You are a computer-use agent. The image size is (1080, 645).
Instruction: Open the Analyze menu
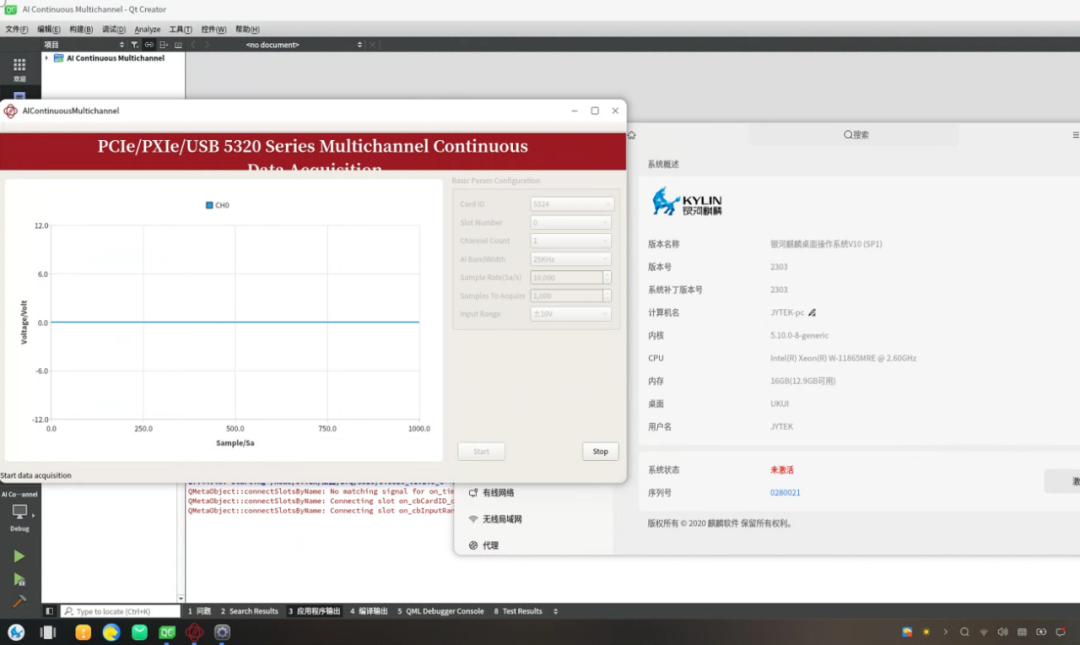coord(147,30)
